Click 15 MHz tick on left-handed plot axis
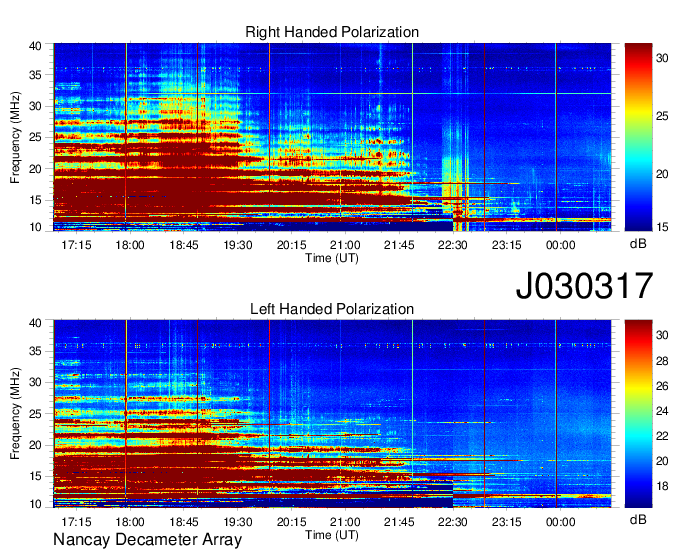Viewport: 680px width, 552px height. coord(35,477)
